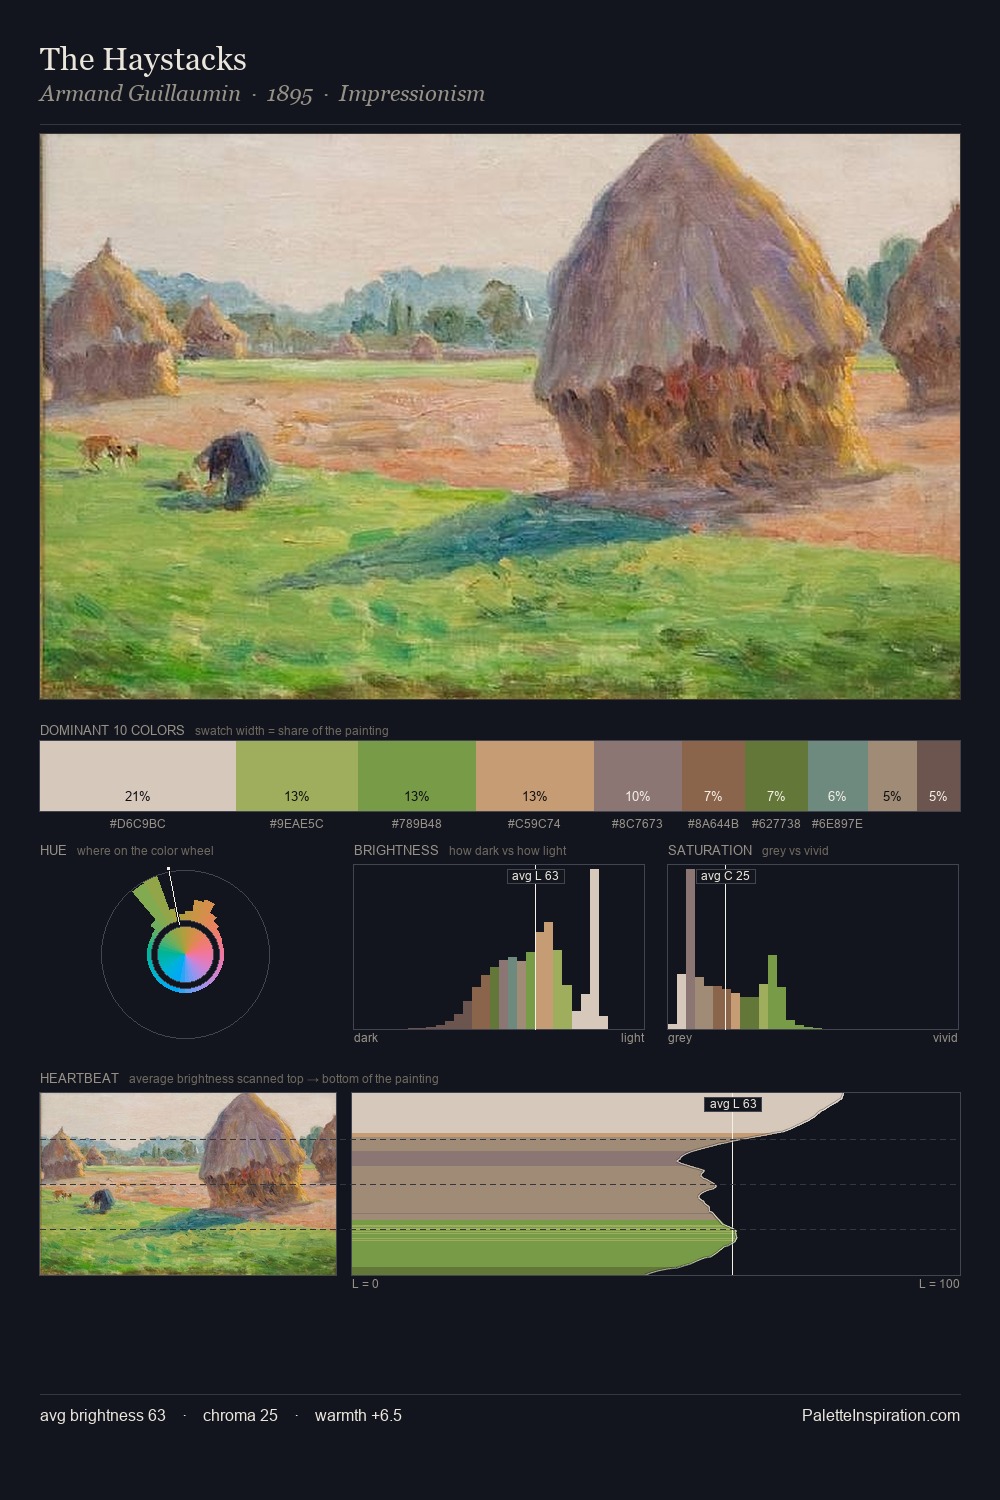Click the artist line Armand Guillaumin · 1895 · Impressionism
The height and width of the screenshot is (1500, 1000).
(x=262, y=94)
